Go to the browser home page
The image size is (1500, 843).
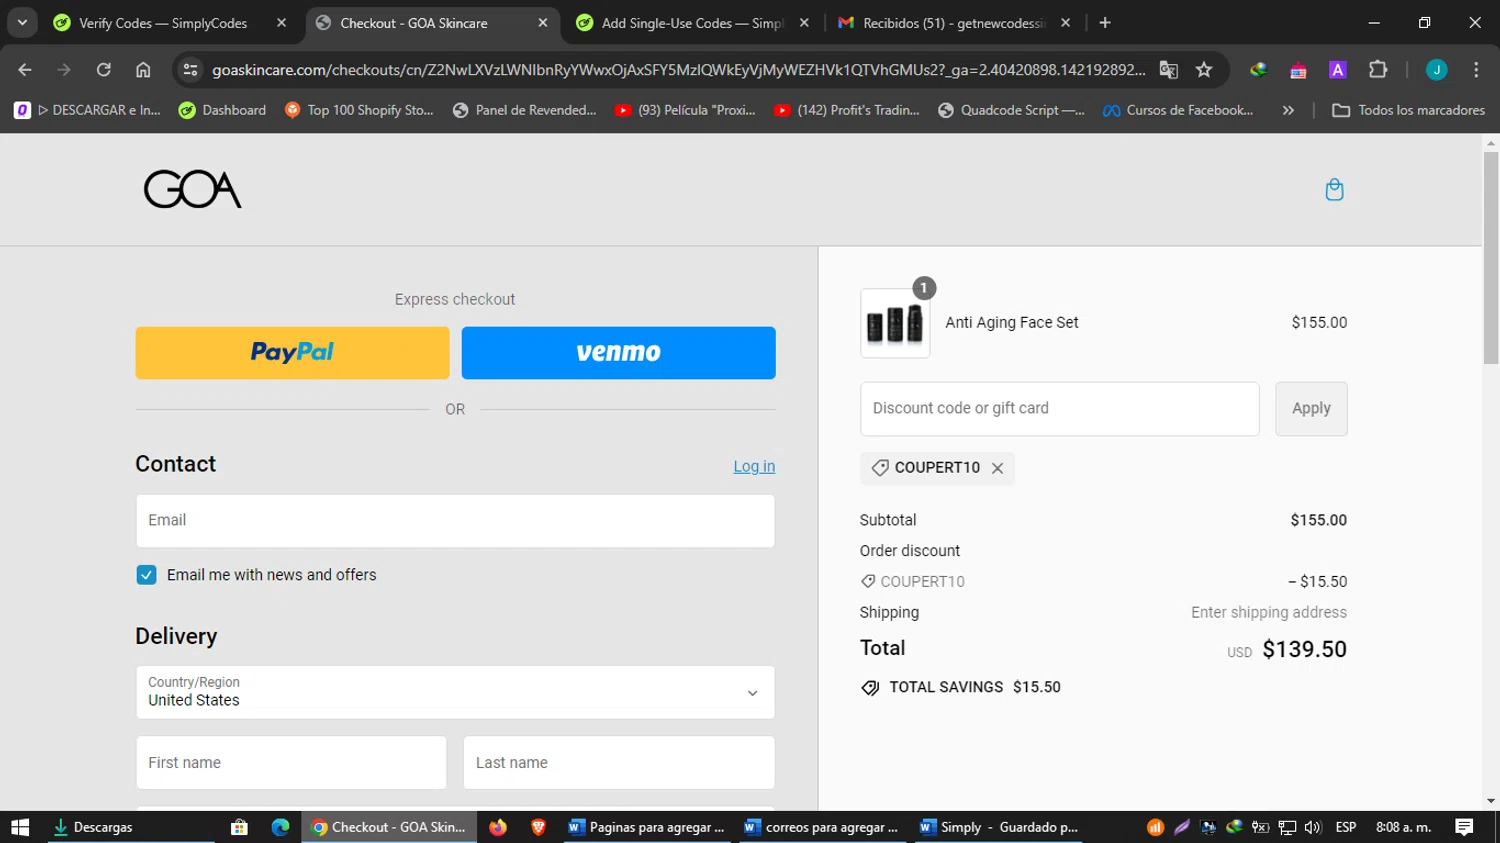pos(143,69)
